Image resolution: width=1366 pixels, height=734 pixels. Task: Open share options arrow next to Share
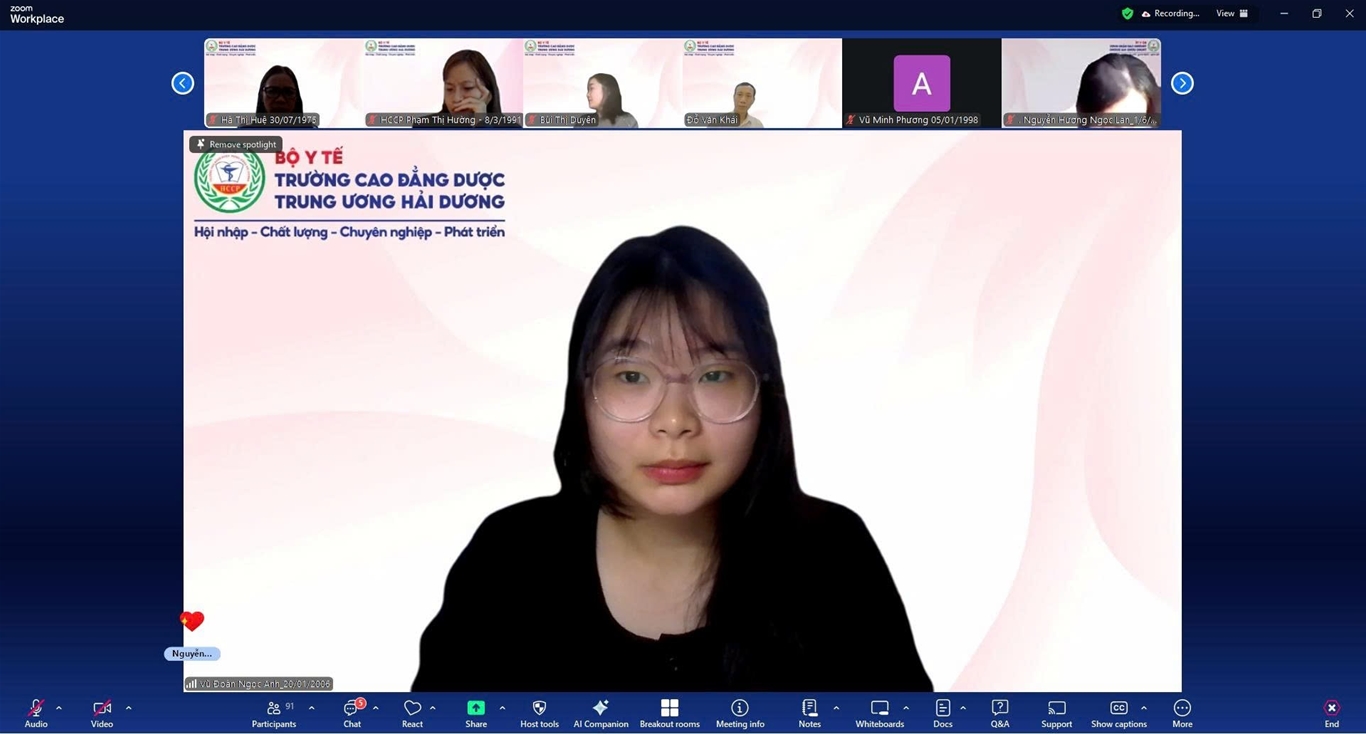502,708
